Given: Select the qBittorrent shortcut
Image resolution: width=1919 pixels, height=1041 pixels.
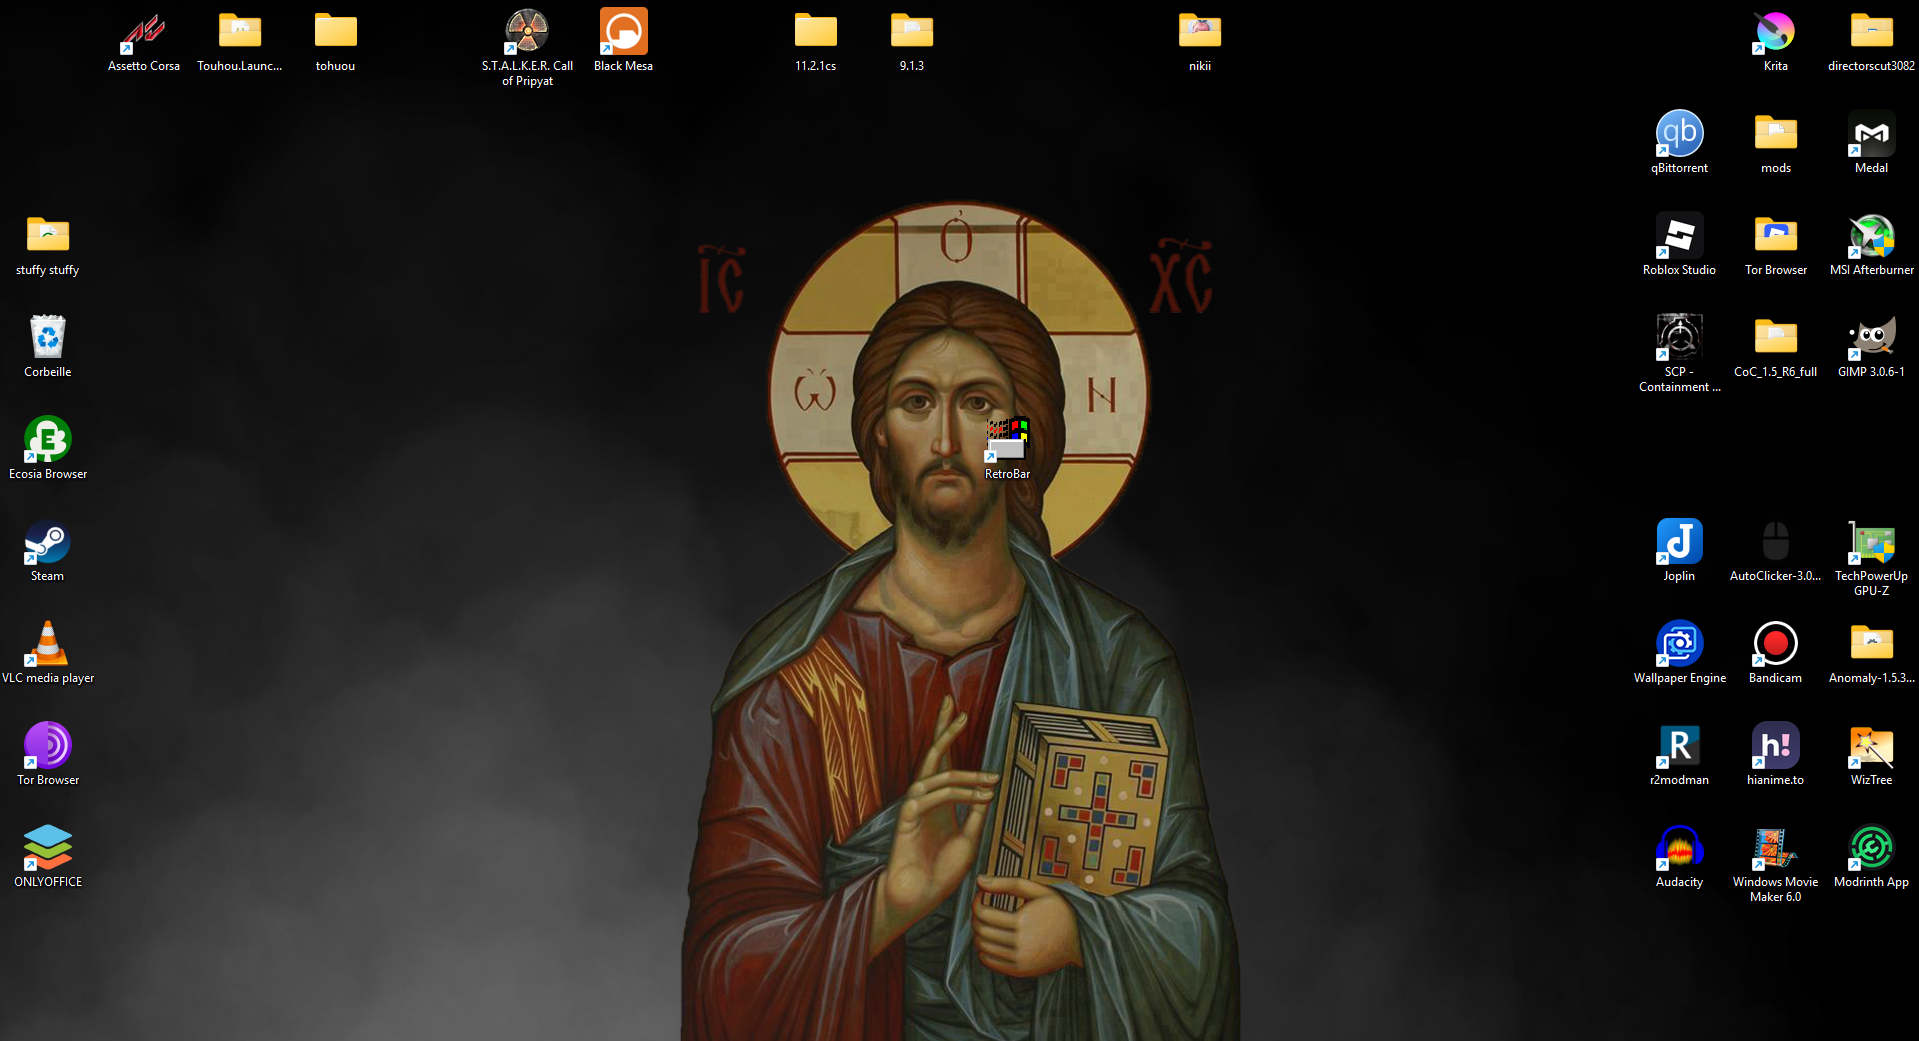Looking at the screenshot, I should click(x=1679, y=135).
